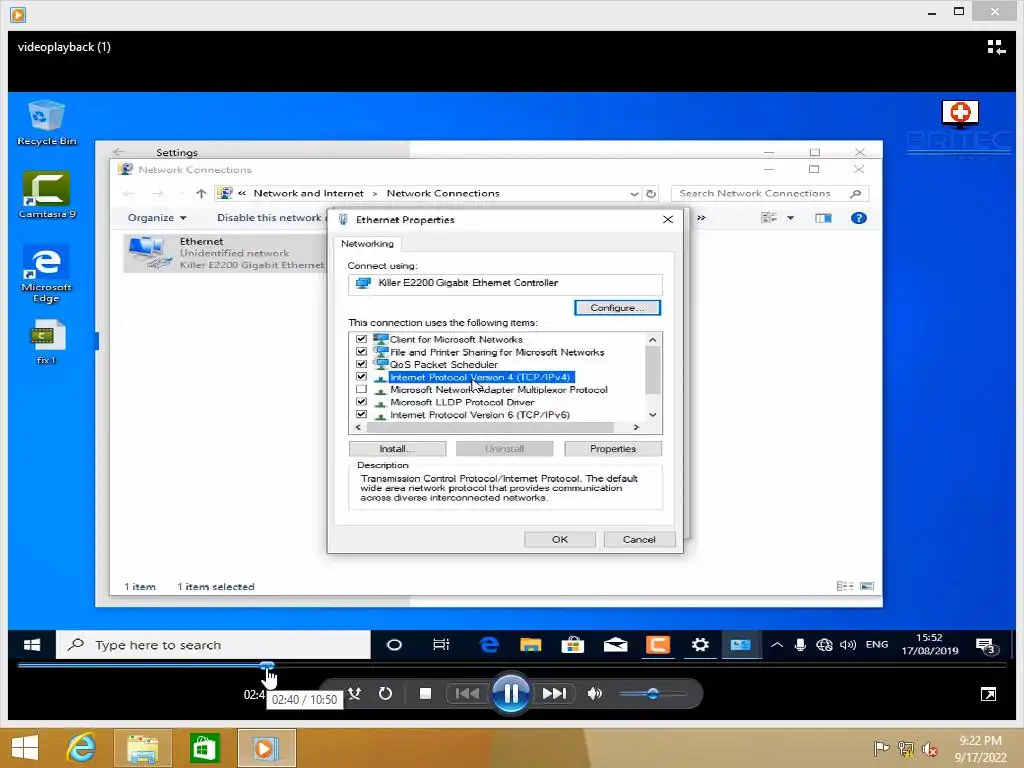Open the change view dropdown arrow
Screen dimensions: 1024x768
[790, 218]
